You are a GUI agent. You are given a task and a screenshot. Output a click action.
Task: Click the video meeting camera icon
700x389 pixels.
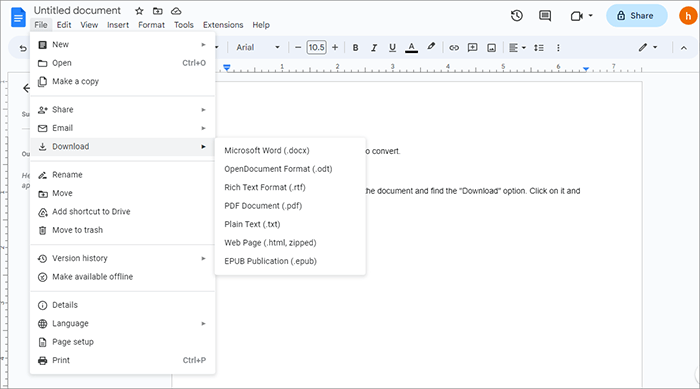pos(577,16)
